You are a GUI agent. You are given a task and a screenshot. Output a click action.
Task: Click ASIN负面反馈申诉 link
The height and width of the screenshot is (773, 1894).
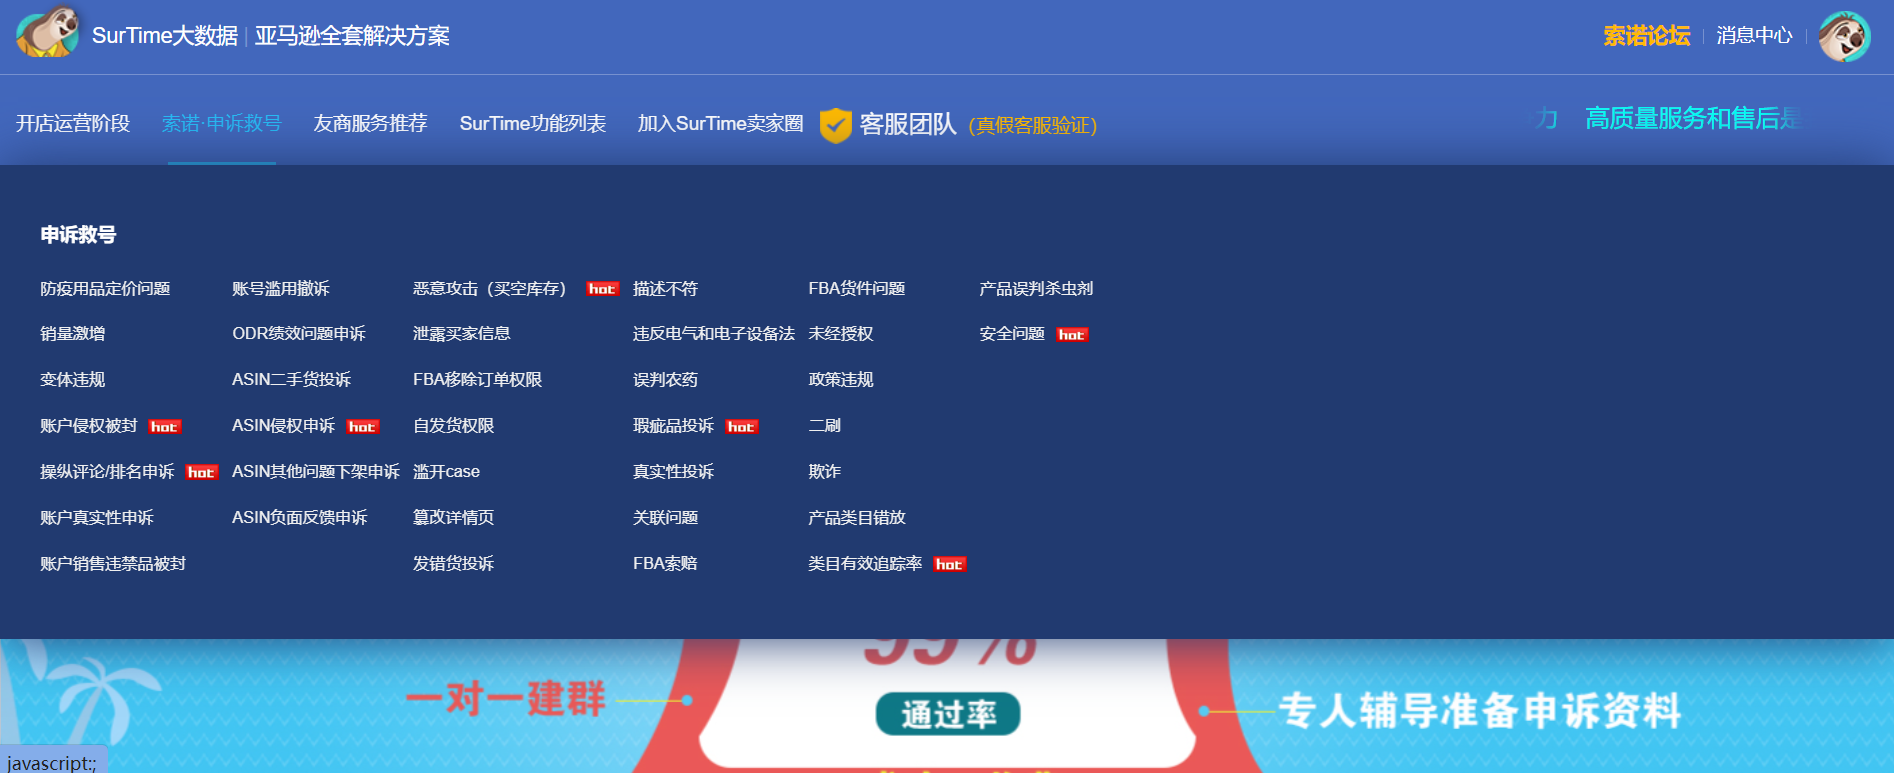tap(300, 518)
